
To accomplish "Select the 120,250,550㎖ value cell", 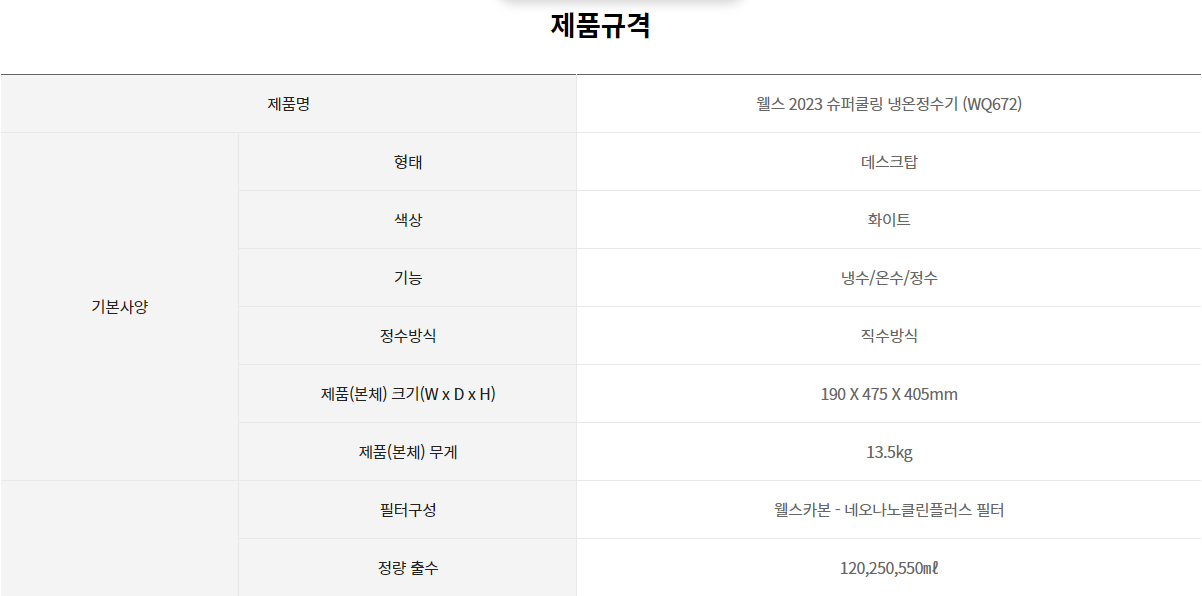I will click(x=889, y=568).
